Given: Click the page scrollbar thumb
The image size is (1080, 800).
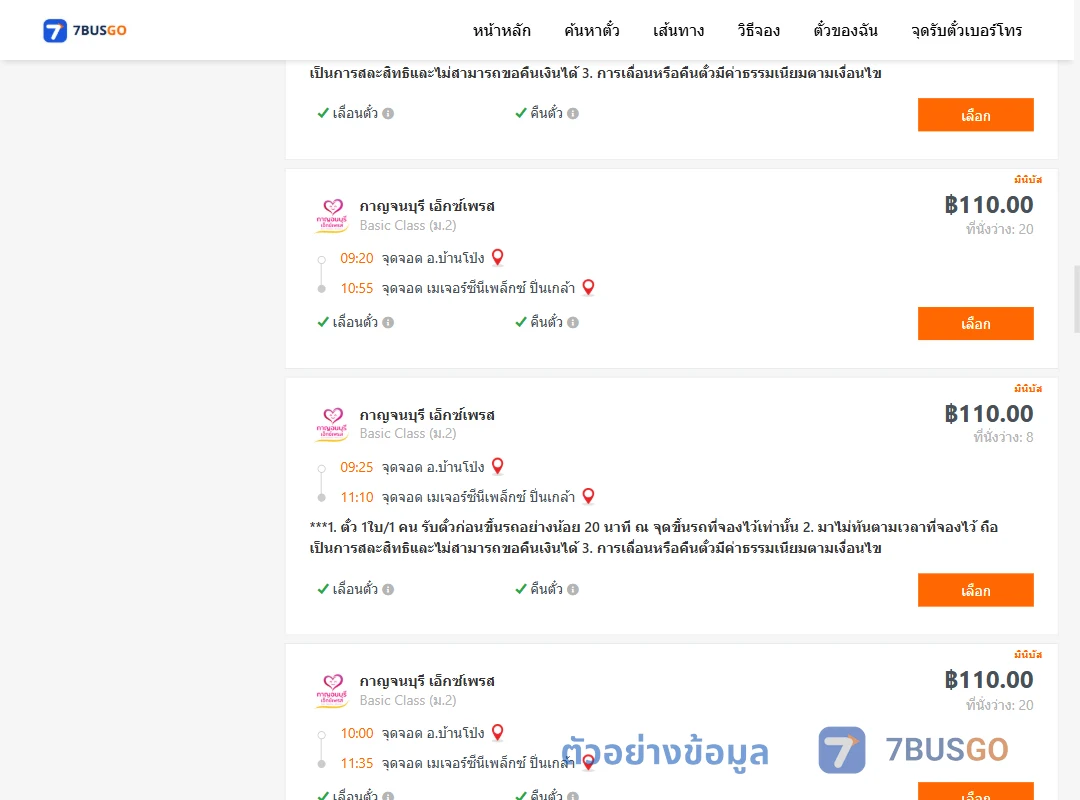Looking at the screenshot, I should [x=1076, y=300].
